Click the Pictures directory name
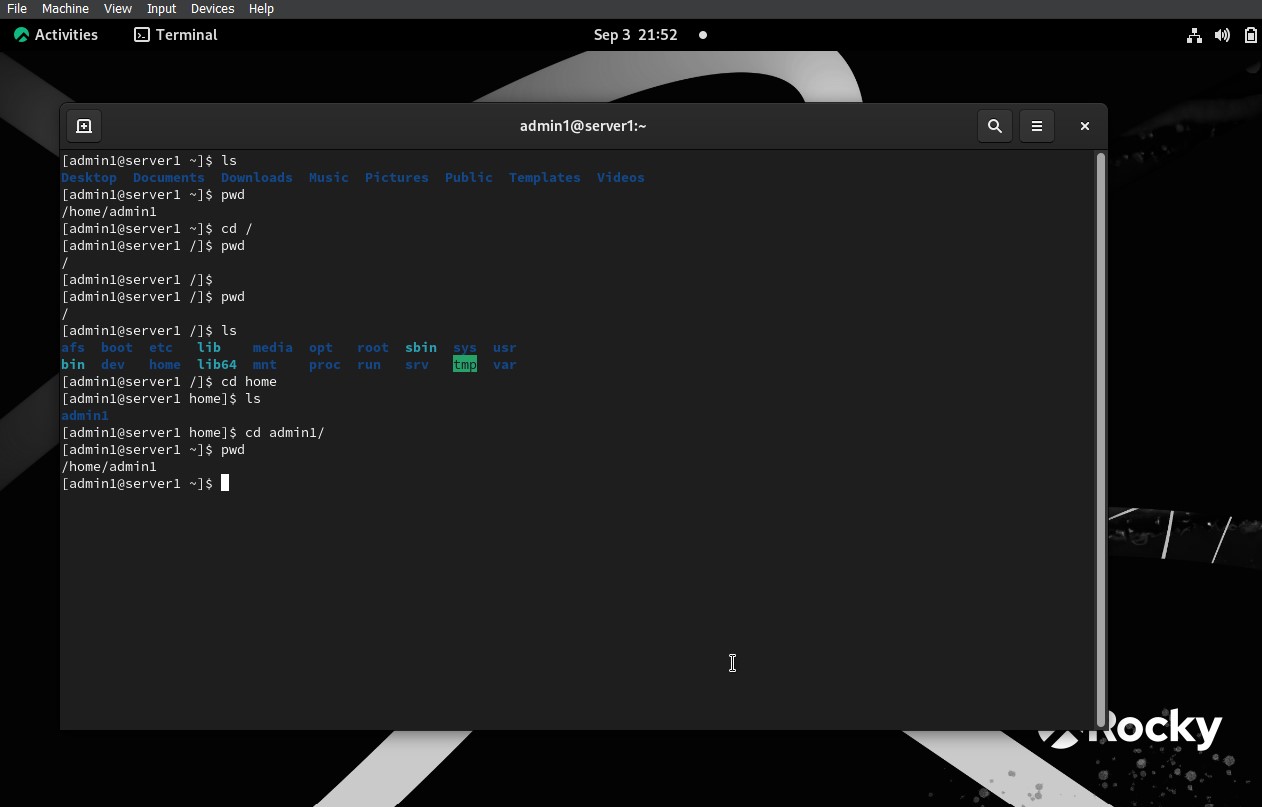This screenshot has height=807, width=1262. tap(397, 178)
